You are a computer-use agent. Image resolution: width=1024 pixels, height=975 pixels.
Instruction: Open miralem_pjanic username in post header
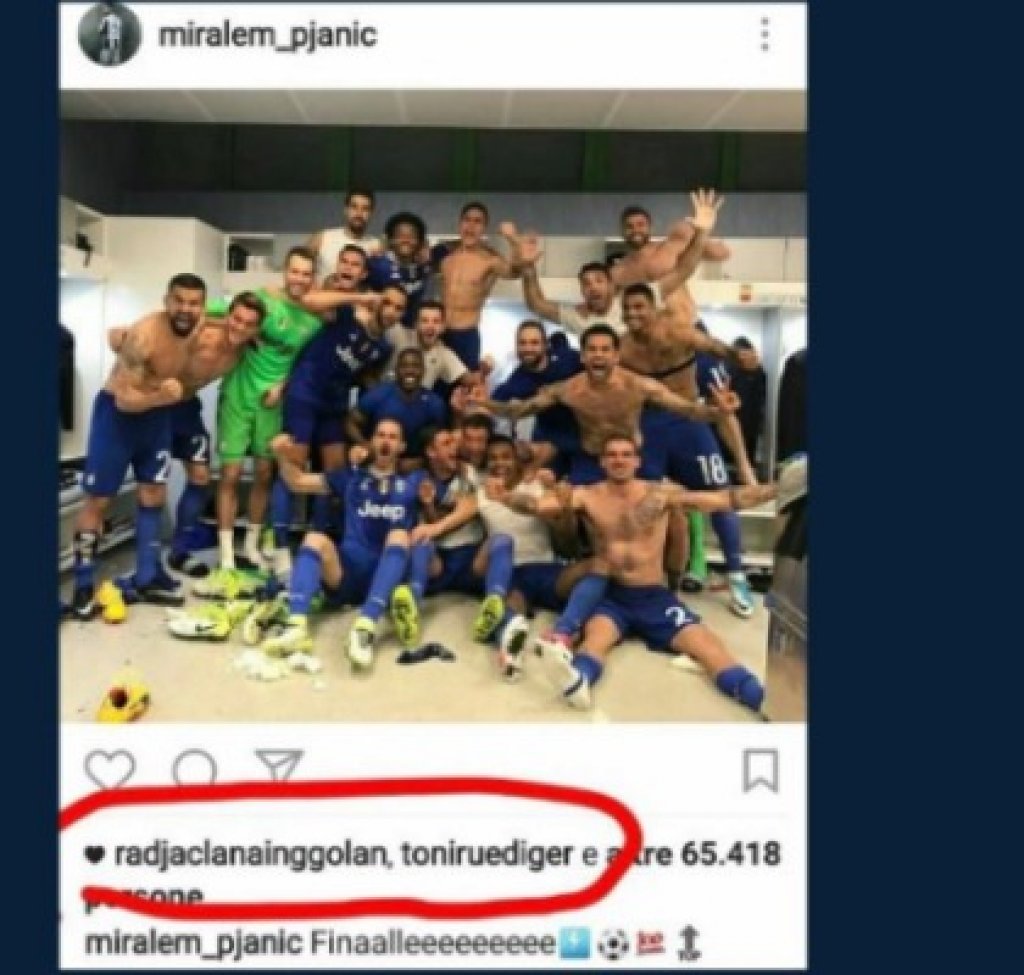pyautogui.click(x=267, y=35)
